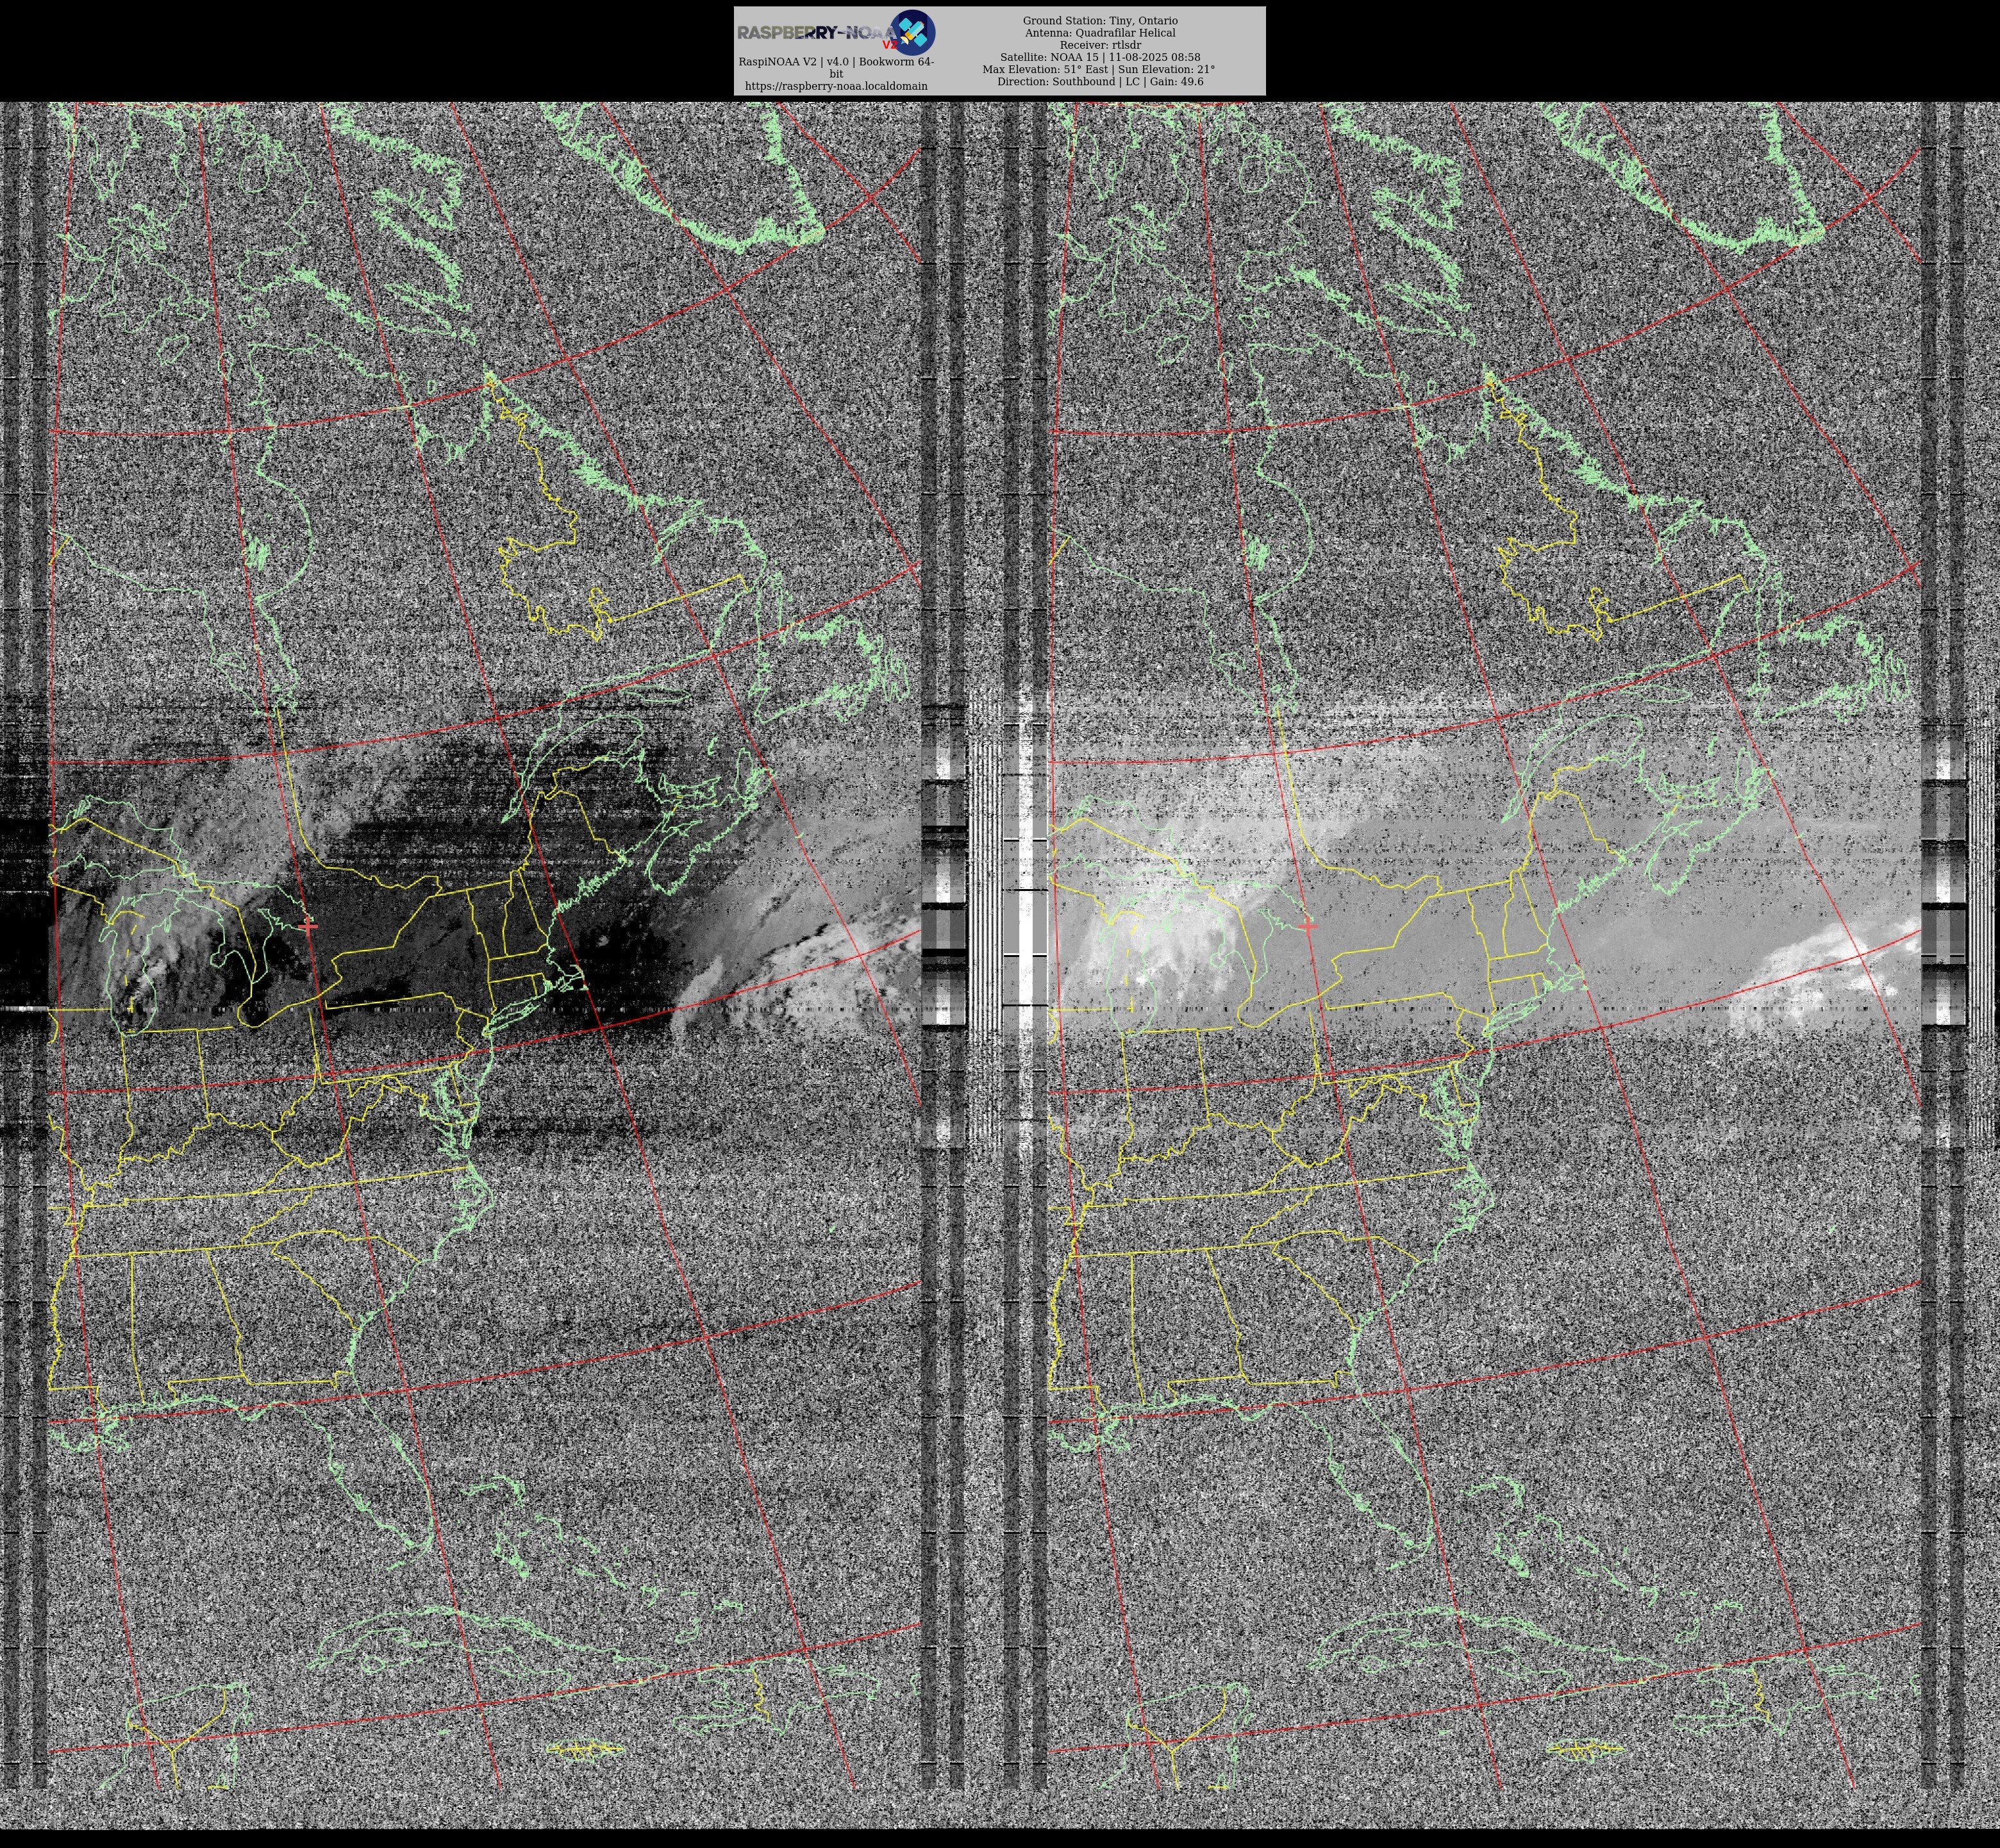Click the RaspiNOAA V2 v4.0 Bookworm version text
Screen dimensions: 2000x1848
[x=836, y=62]
